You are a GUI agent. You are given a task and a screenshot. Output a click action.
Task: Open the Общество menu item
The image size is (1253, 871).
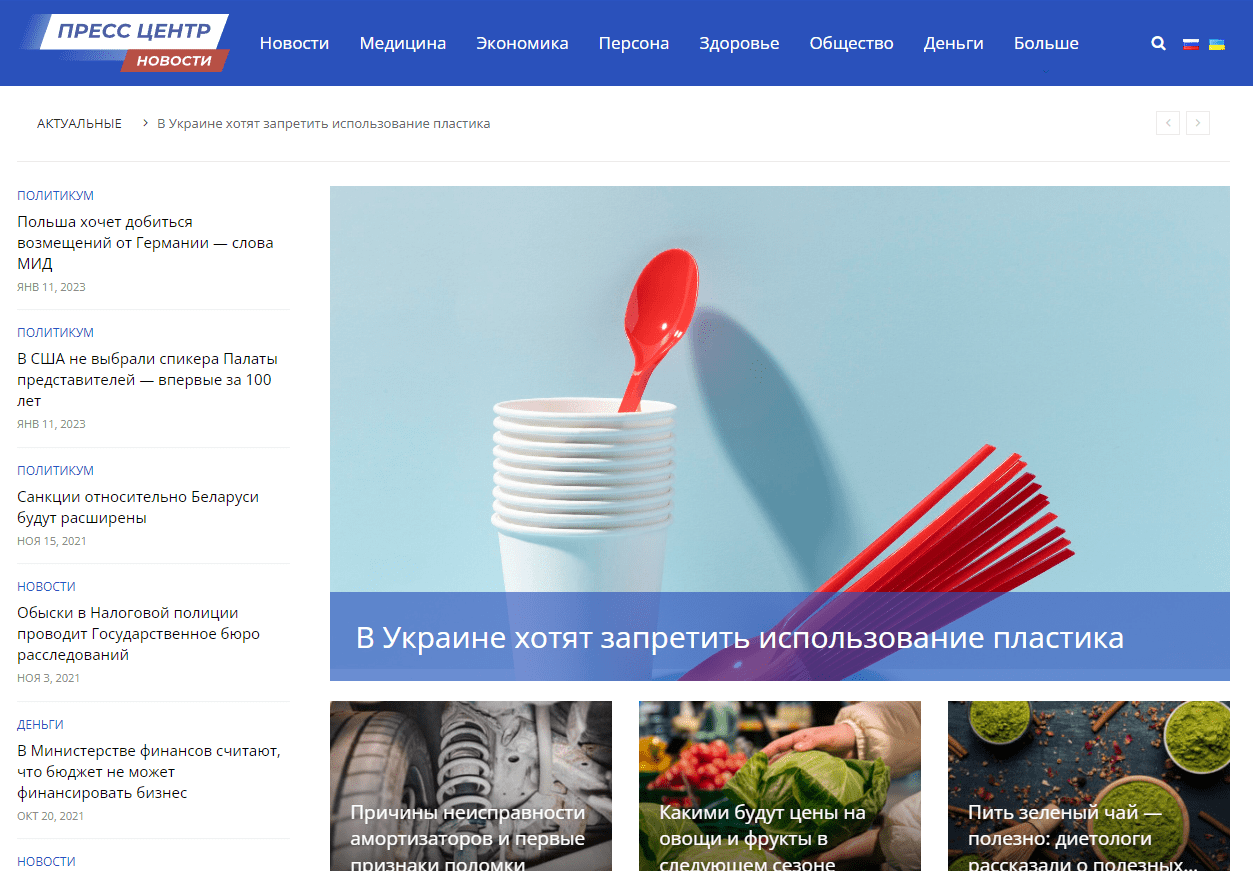[x=852, y=43]
